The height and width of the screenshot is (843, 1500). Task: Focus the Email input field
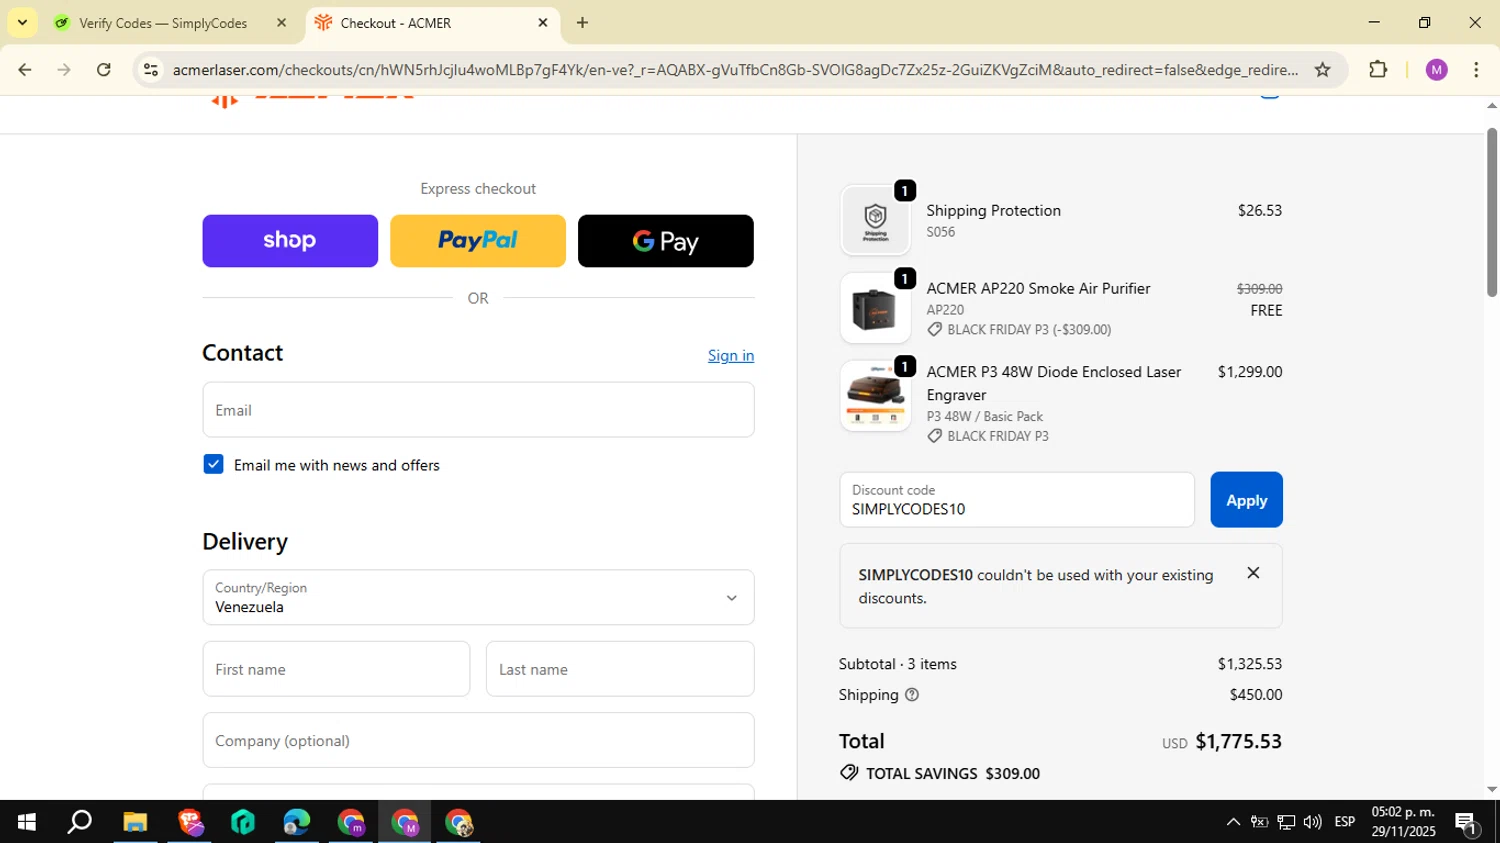click(x=478, y=410)
